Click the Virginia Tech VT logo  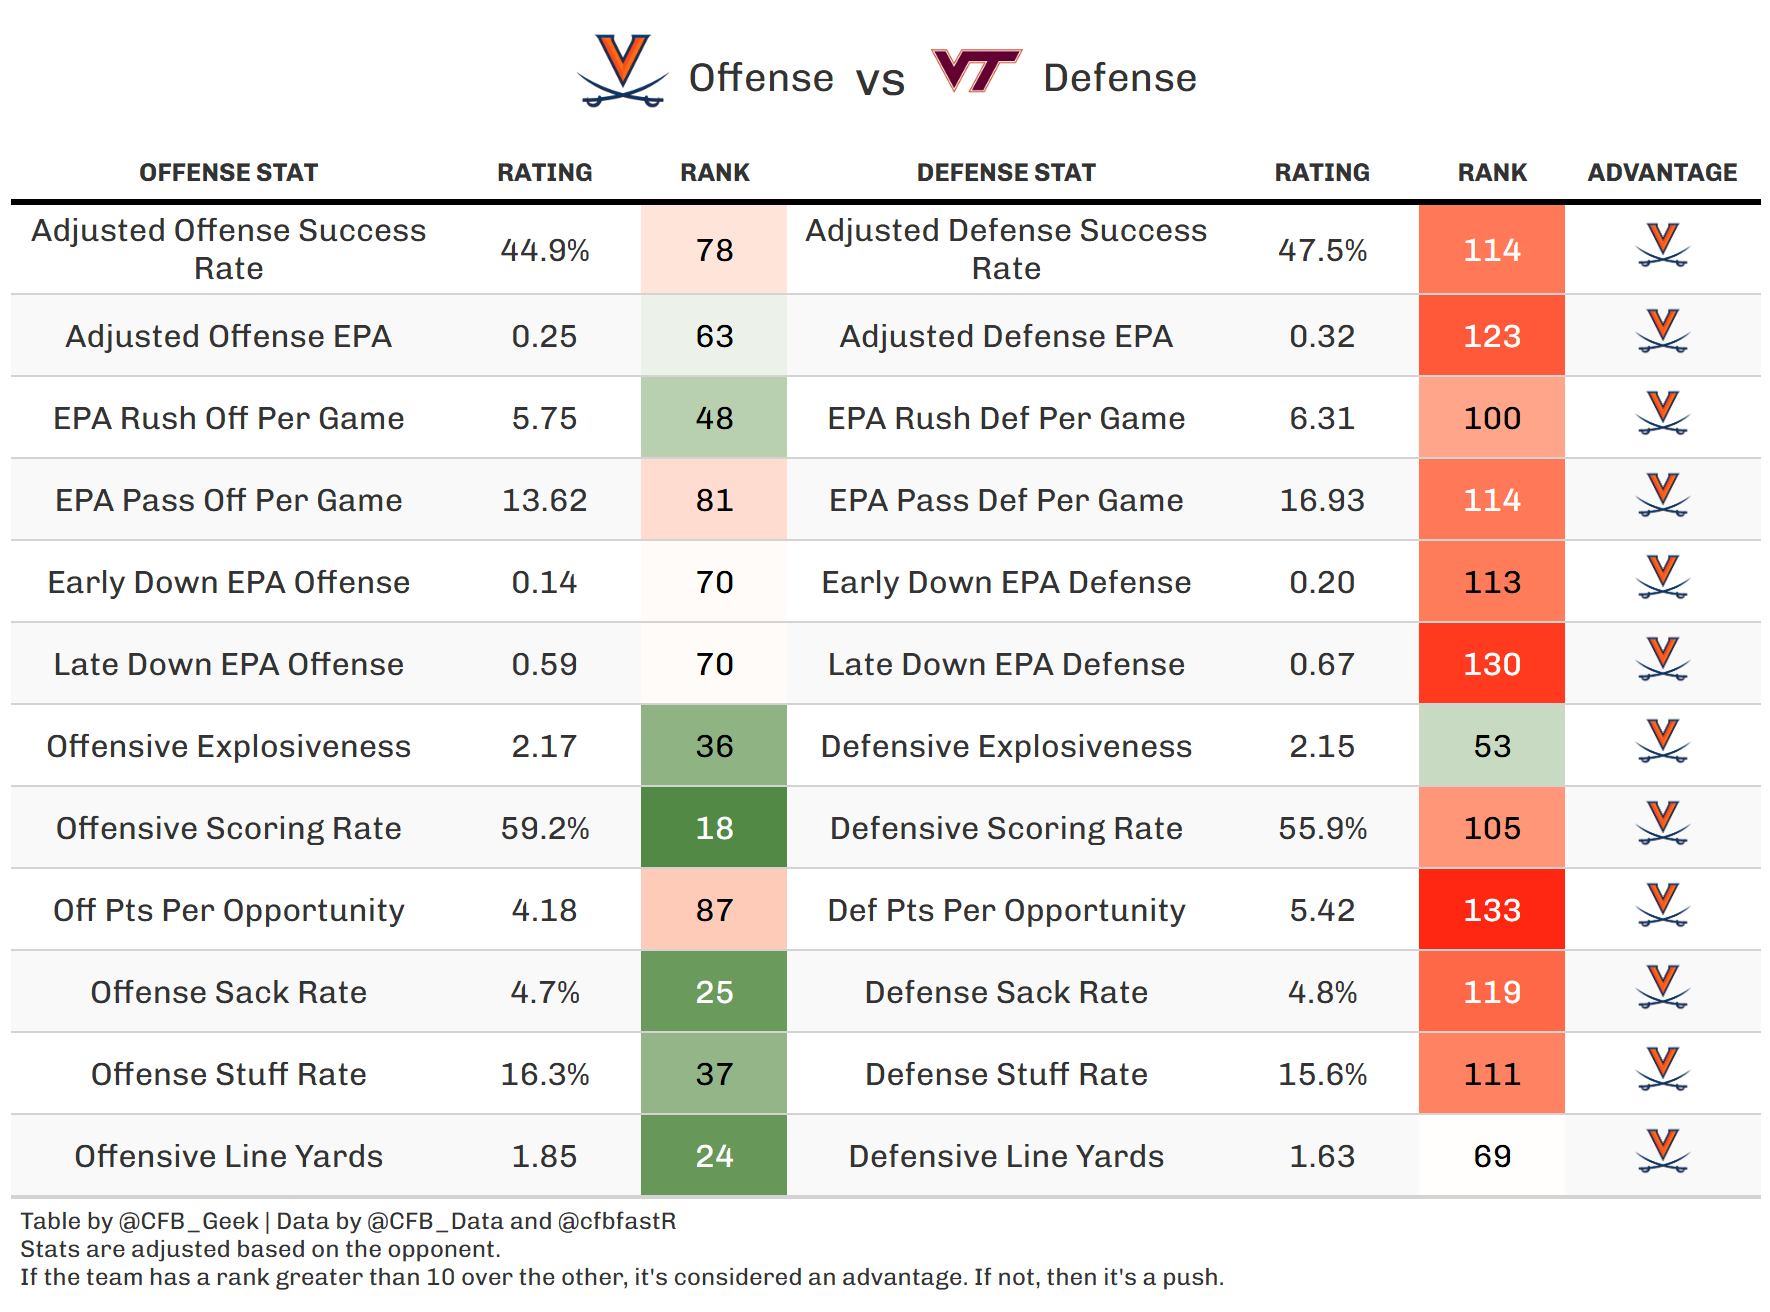click(x=975, y=71)
